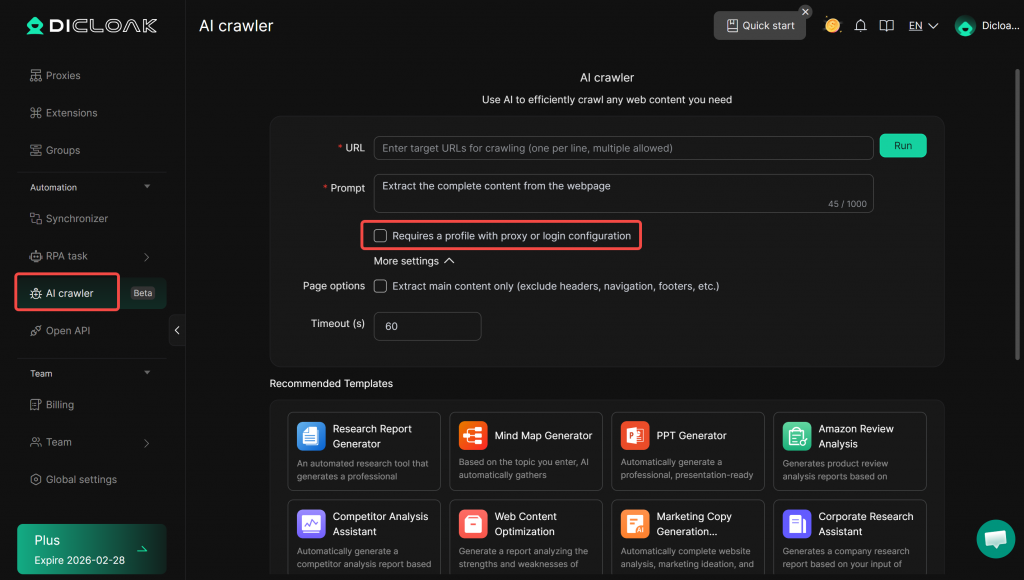The height and width of the screenshot is (580, 1024).
Task: Click the notification bell icon
Action: [x=860, y=26]
